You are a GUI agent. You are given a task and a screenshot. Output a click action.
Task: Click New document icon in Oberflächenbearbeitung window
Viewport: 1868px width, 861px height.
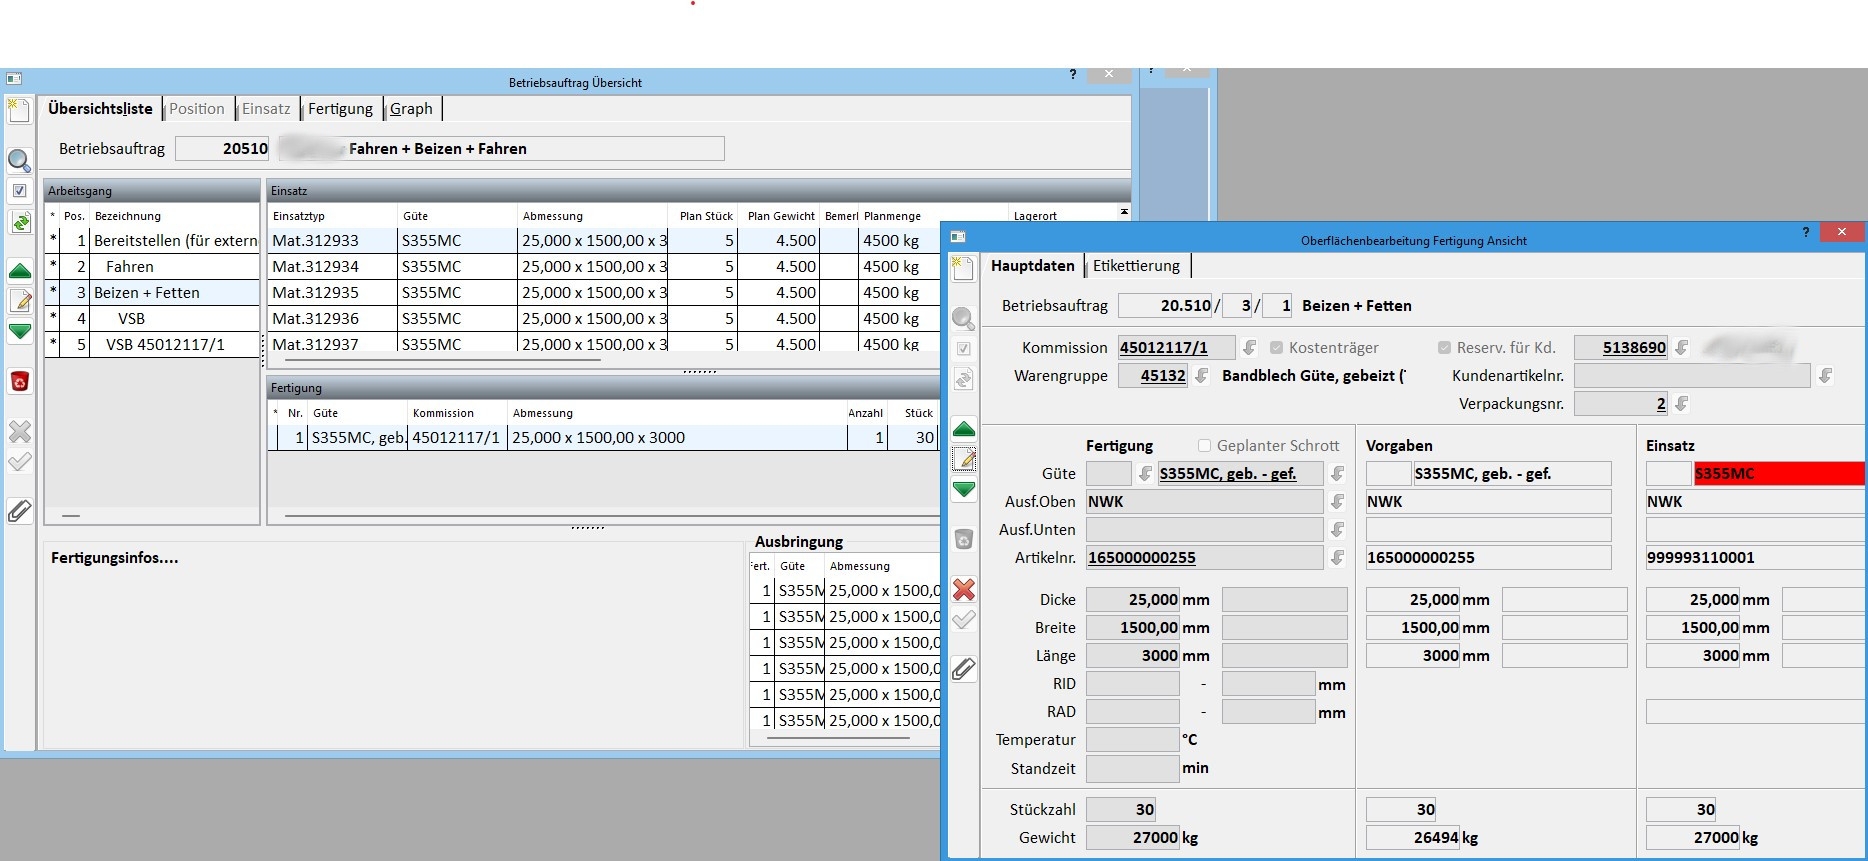coord(963,268)
